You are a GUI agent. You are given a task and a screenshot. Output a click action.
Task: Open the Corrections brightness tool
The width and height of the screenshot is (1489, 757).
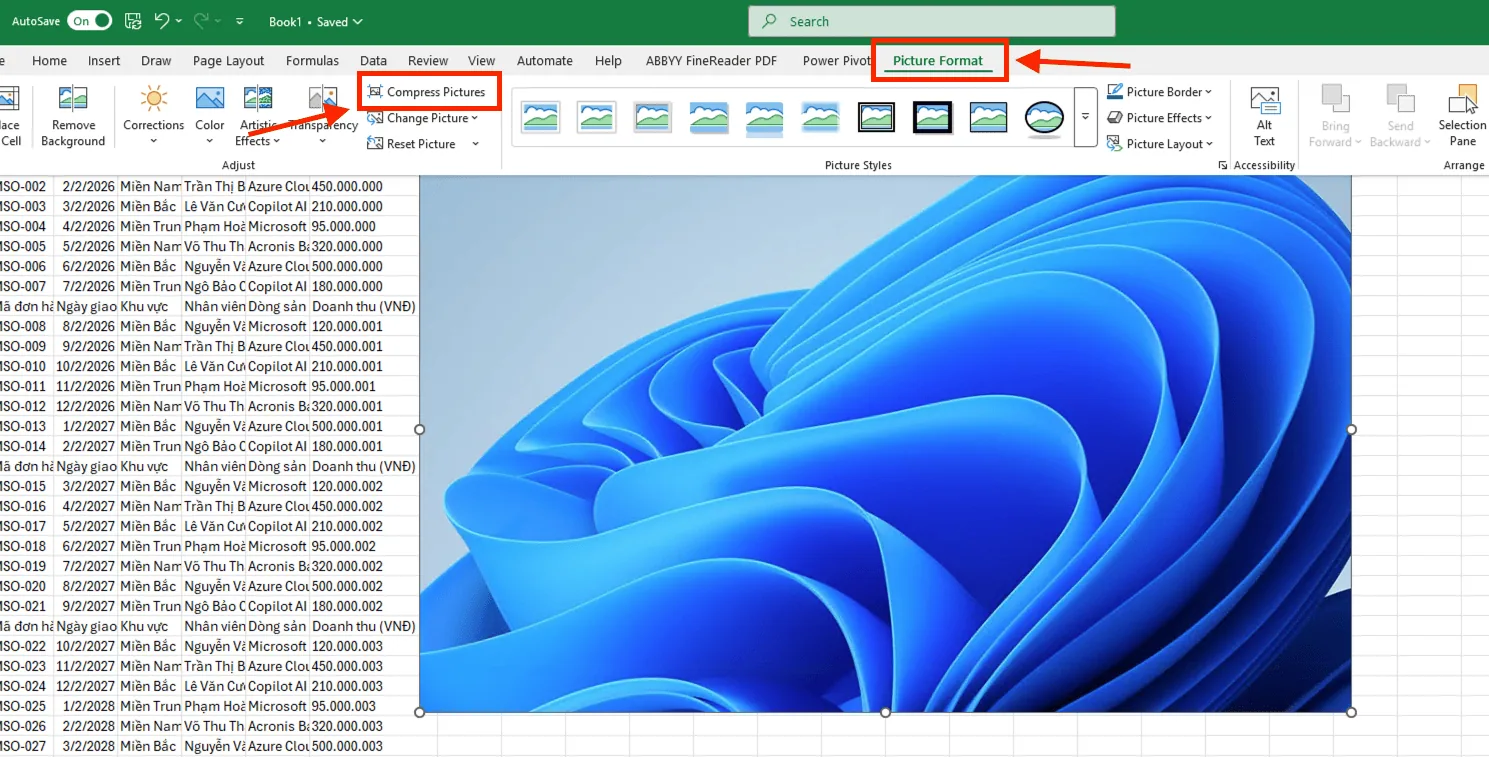(153, 99)
